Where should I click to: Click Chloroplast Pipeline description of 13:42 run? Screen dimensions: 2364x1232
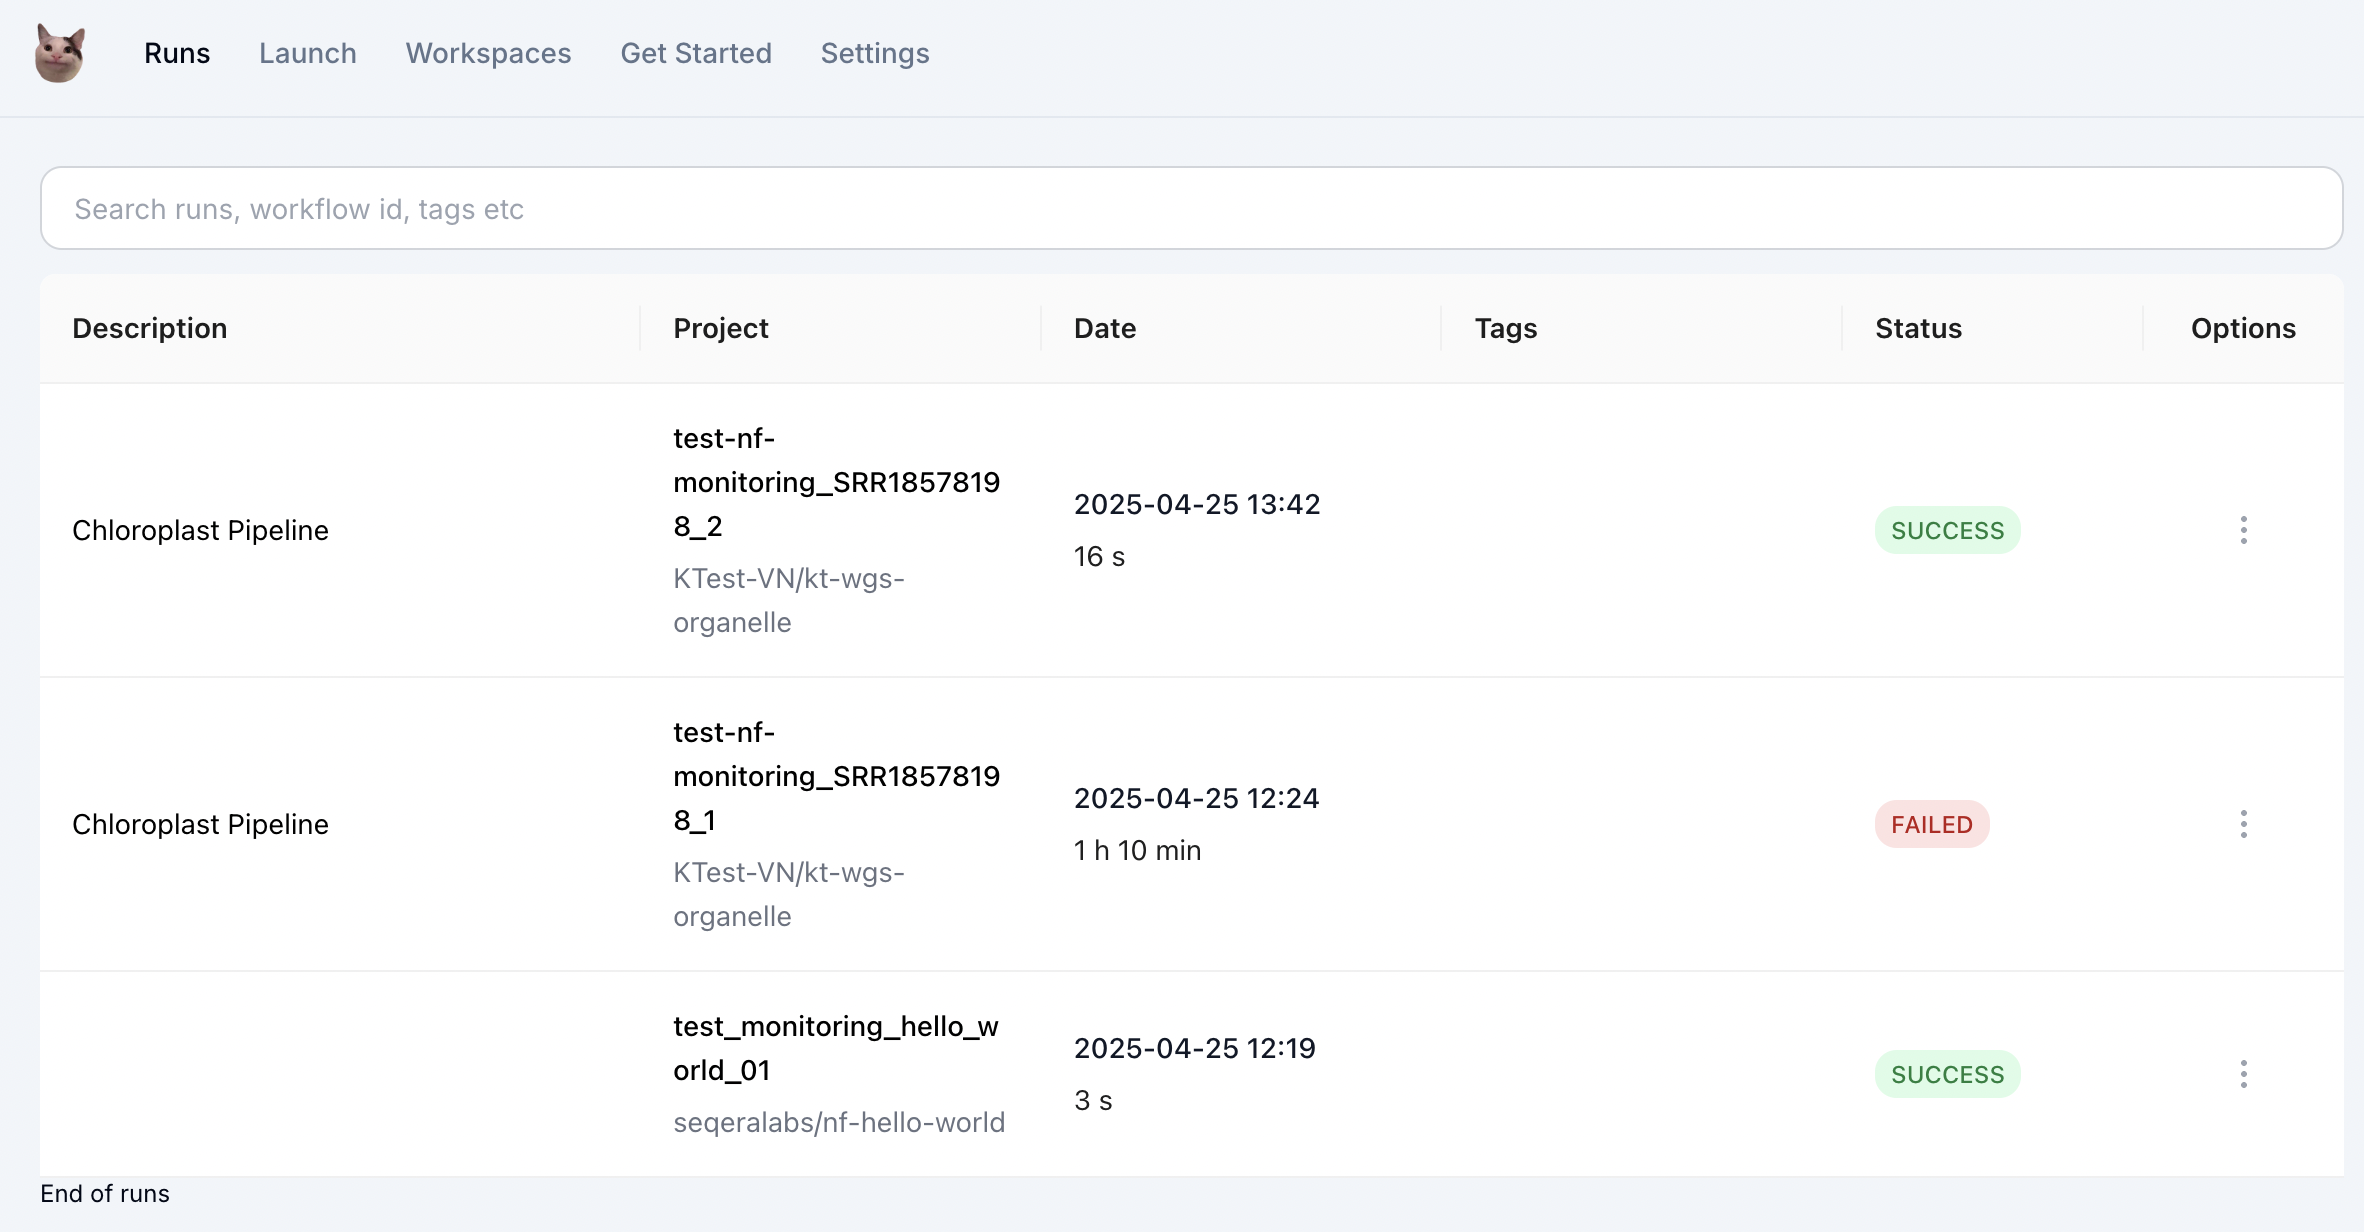[200, 530]
